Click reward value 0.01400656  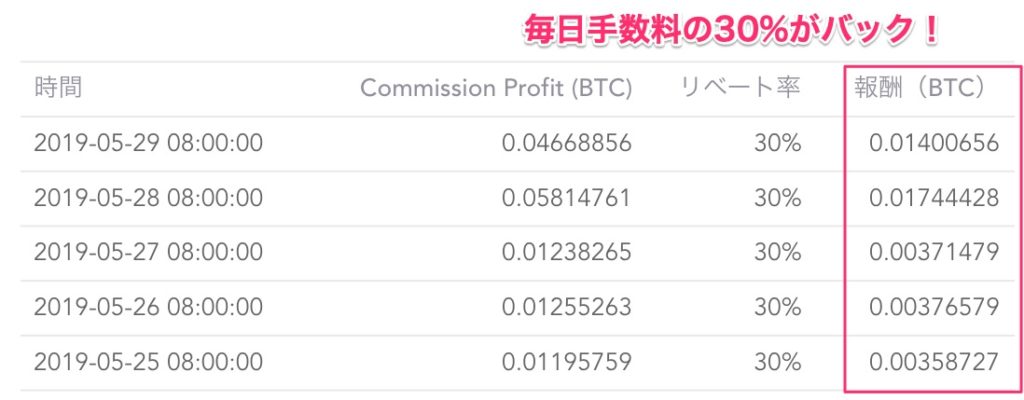pyautogui.click(x=934, y=143)
